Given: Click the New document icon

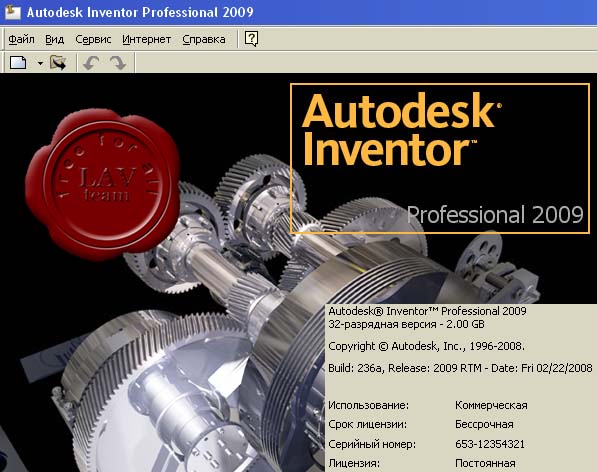Looking at the screenshot, I should 18,63.
